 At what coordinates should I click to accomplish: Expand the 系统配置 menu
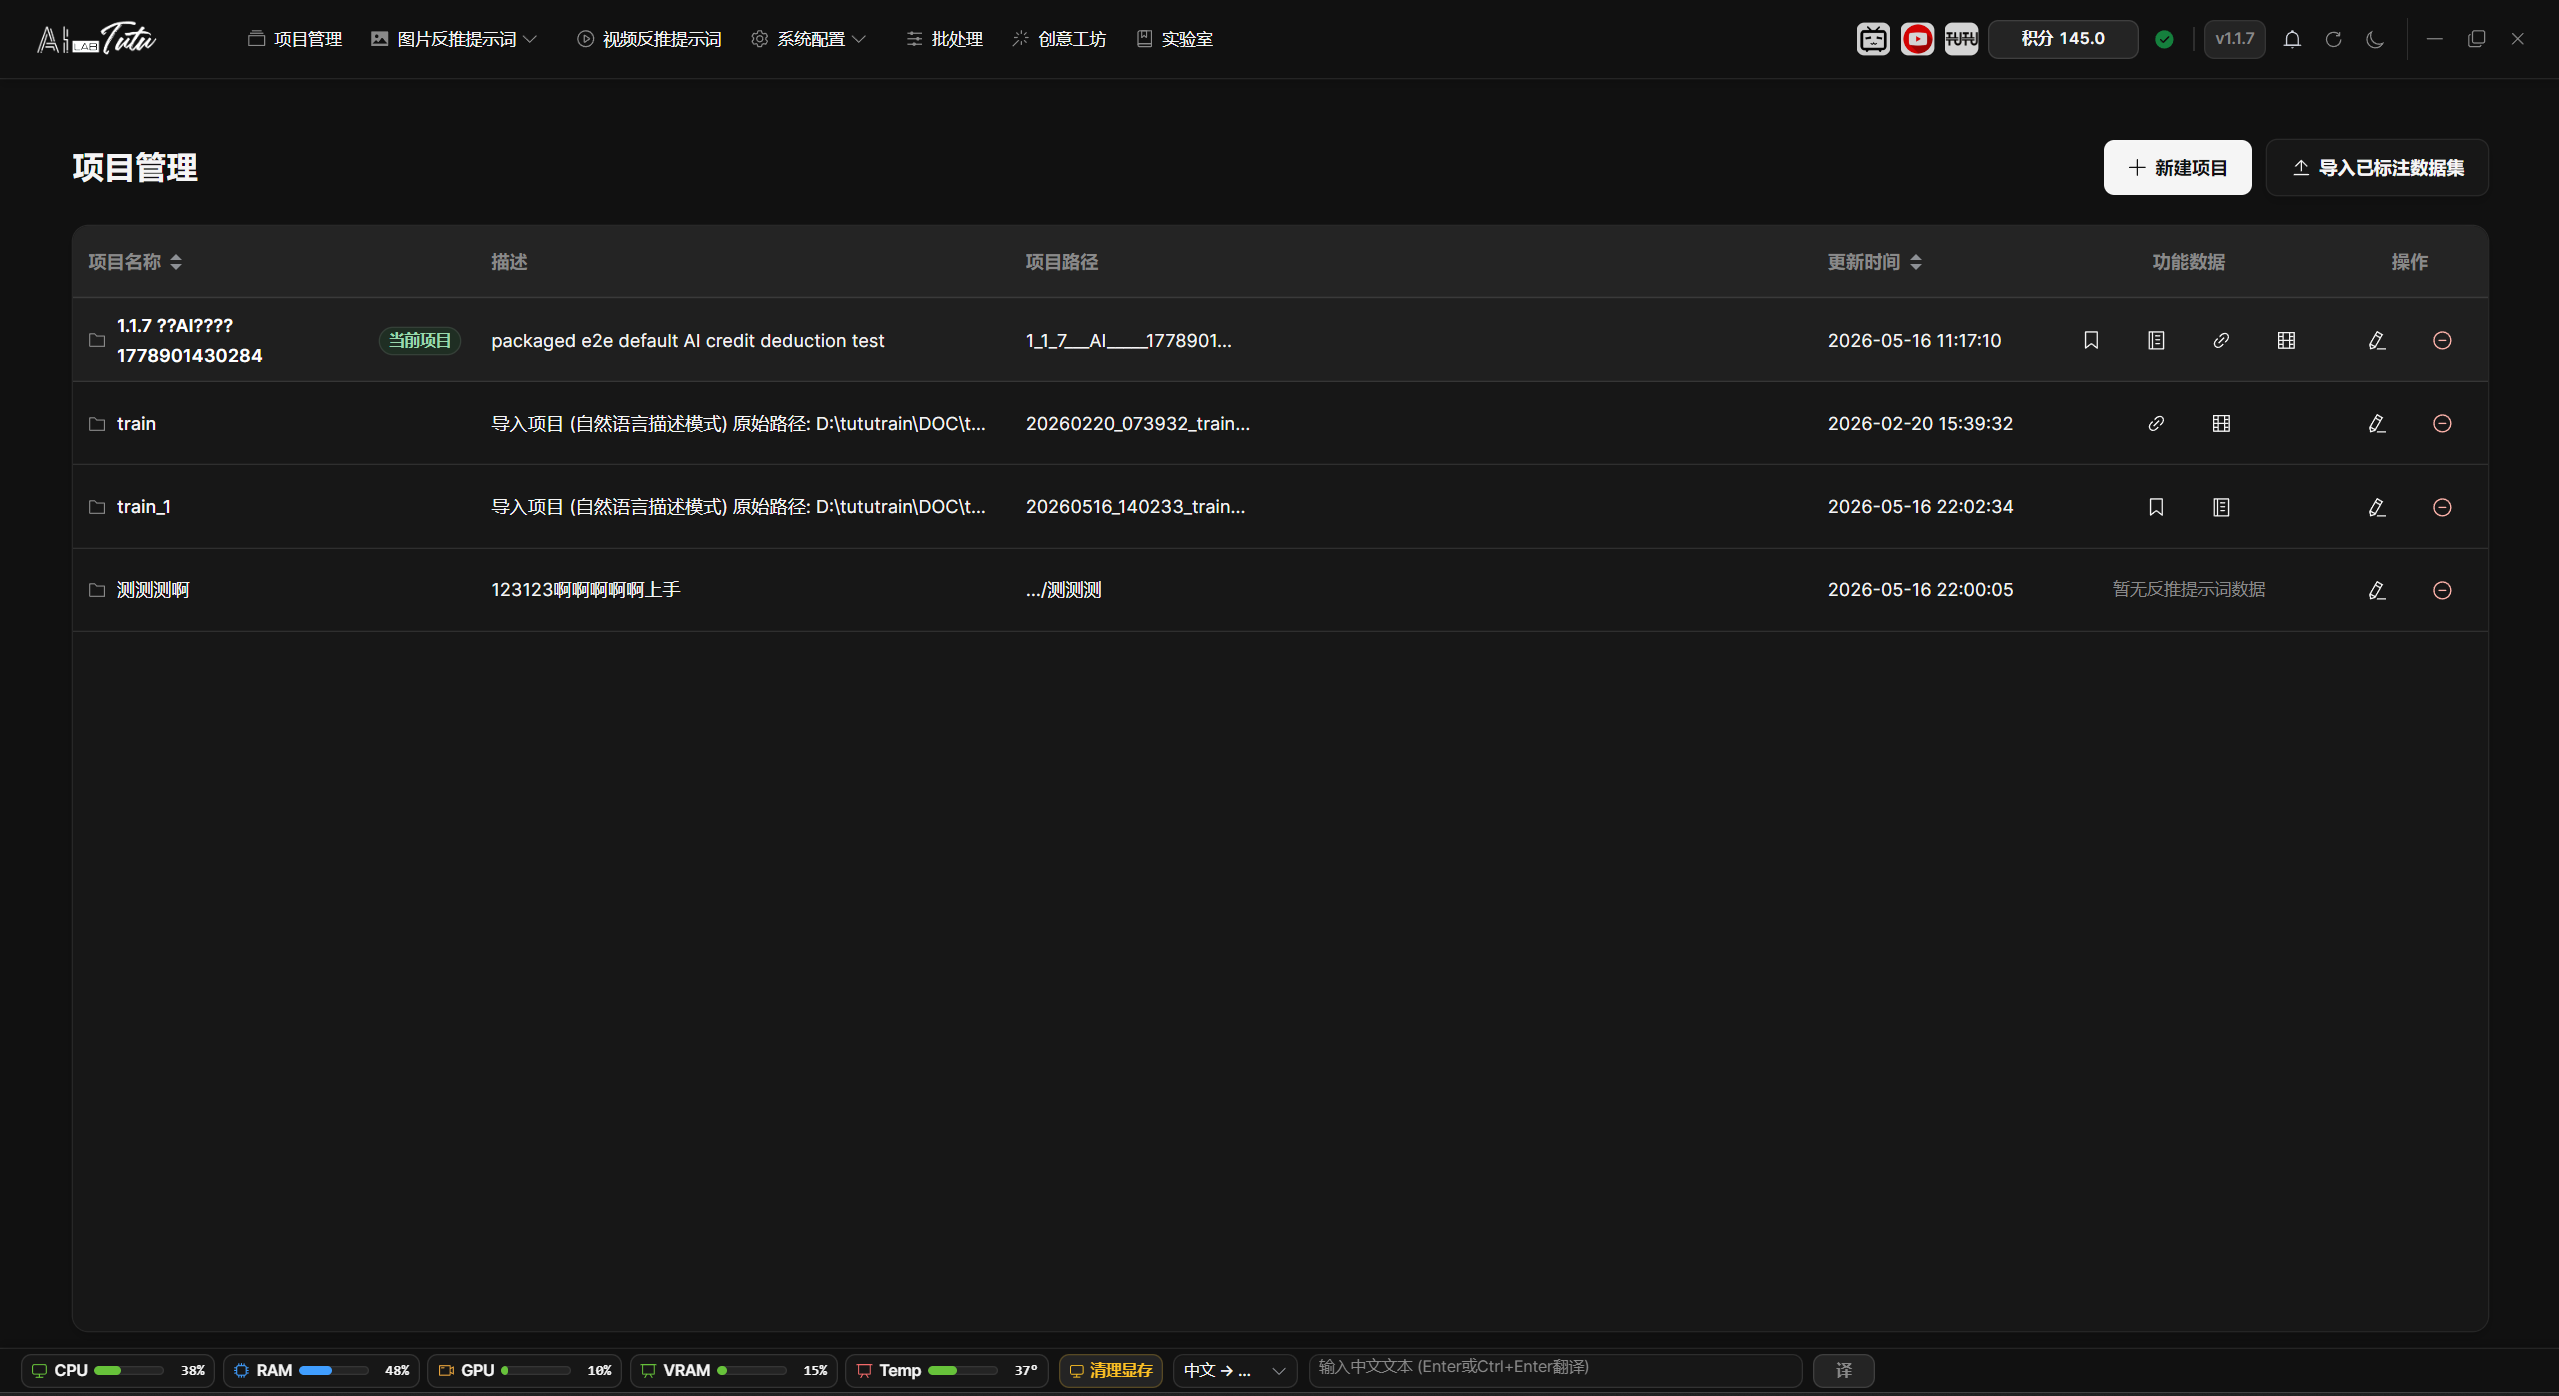tap(808, 39)
